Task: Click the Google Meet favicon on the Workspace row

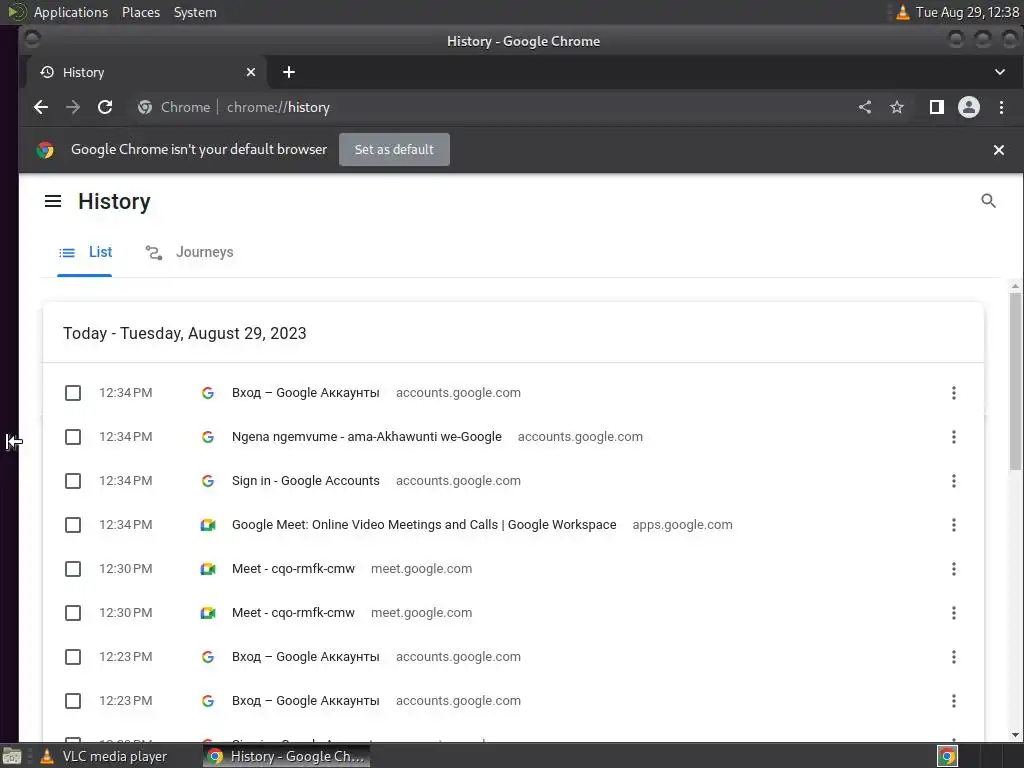Action: (208, 525)
